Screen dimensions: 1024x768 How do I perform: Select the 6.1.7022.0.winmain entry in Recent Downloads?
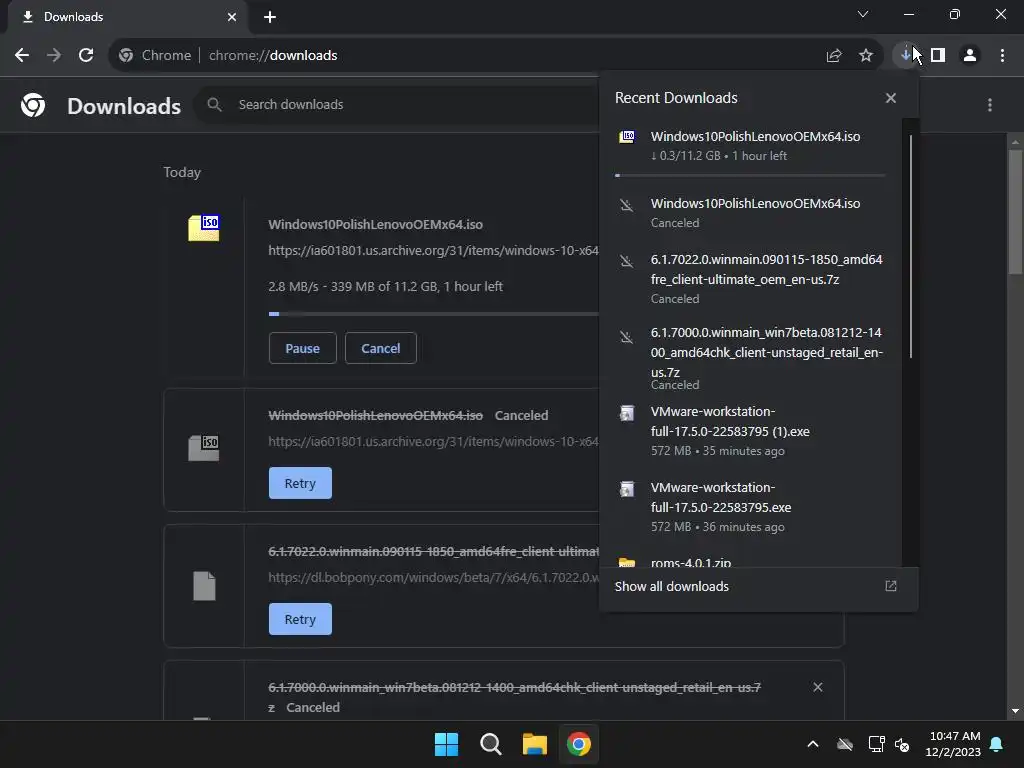(x=750, y=279)
